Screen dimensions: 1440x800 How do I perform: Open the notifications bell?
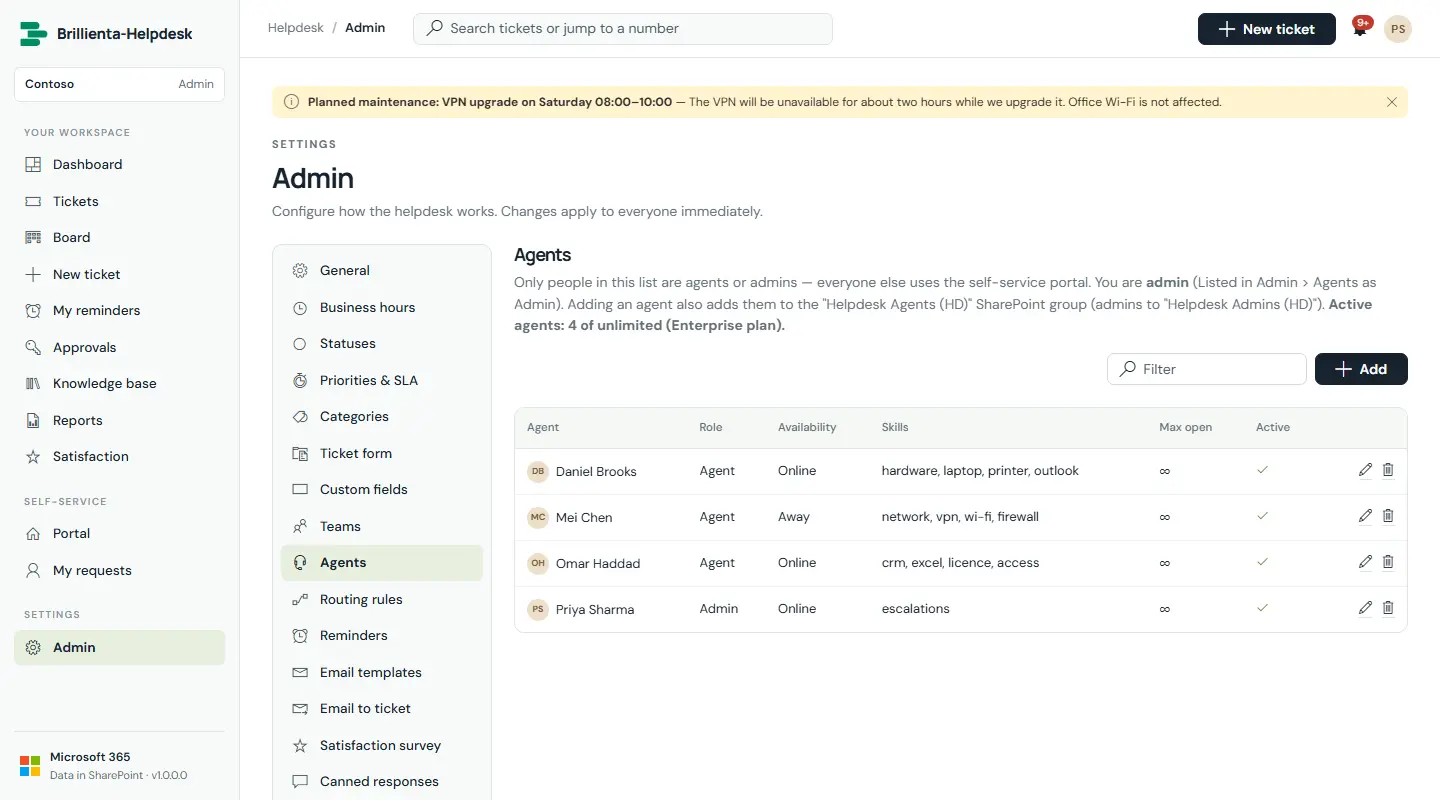(x=1360, y=29)
